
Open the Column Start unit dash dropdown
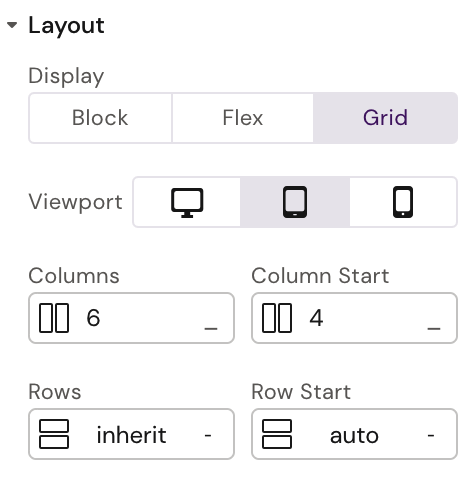click(x=434, y=328)
